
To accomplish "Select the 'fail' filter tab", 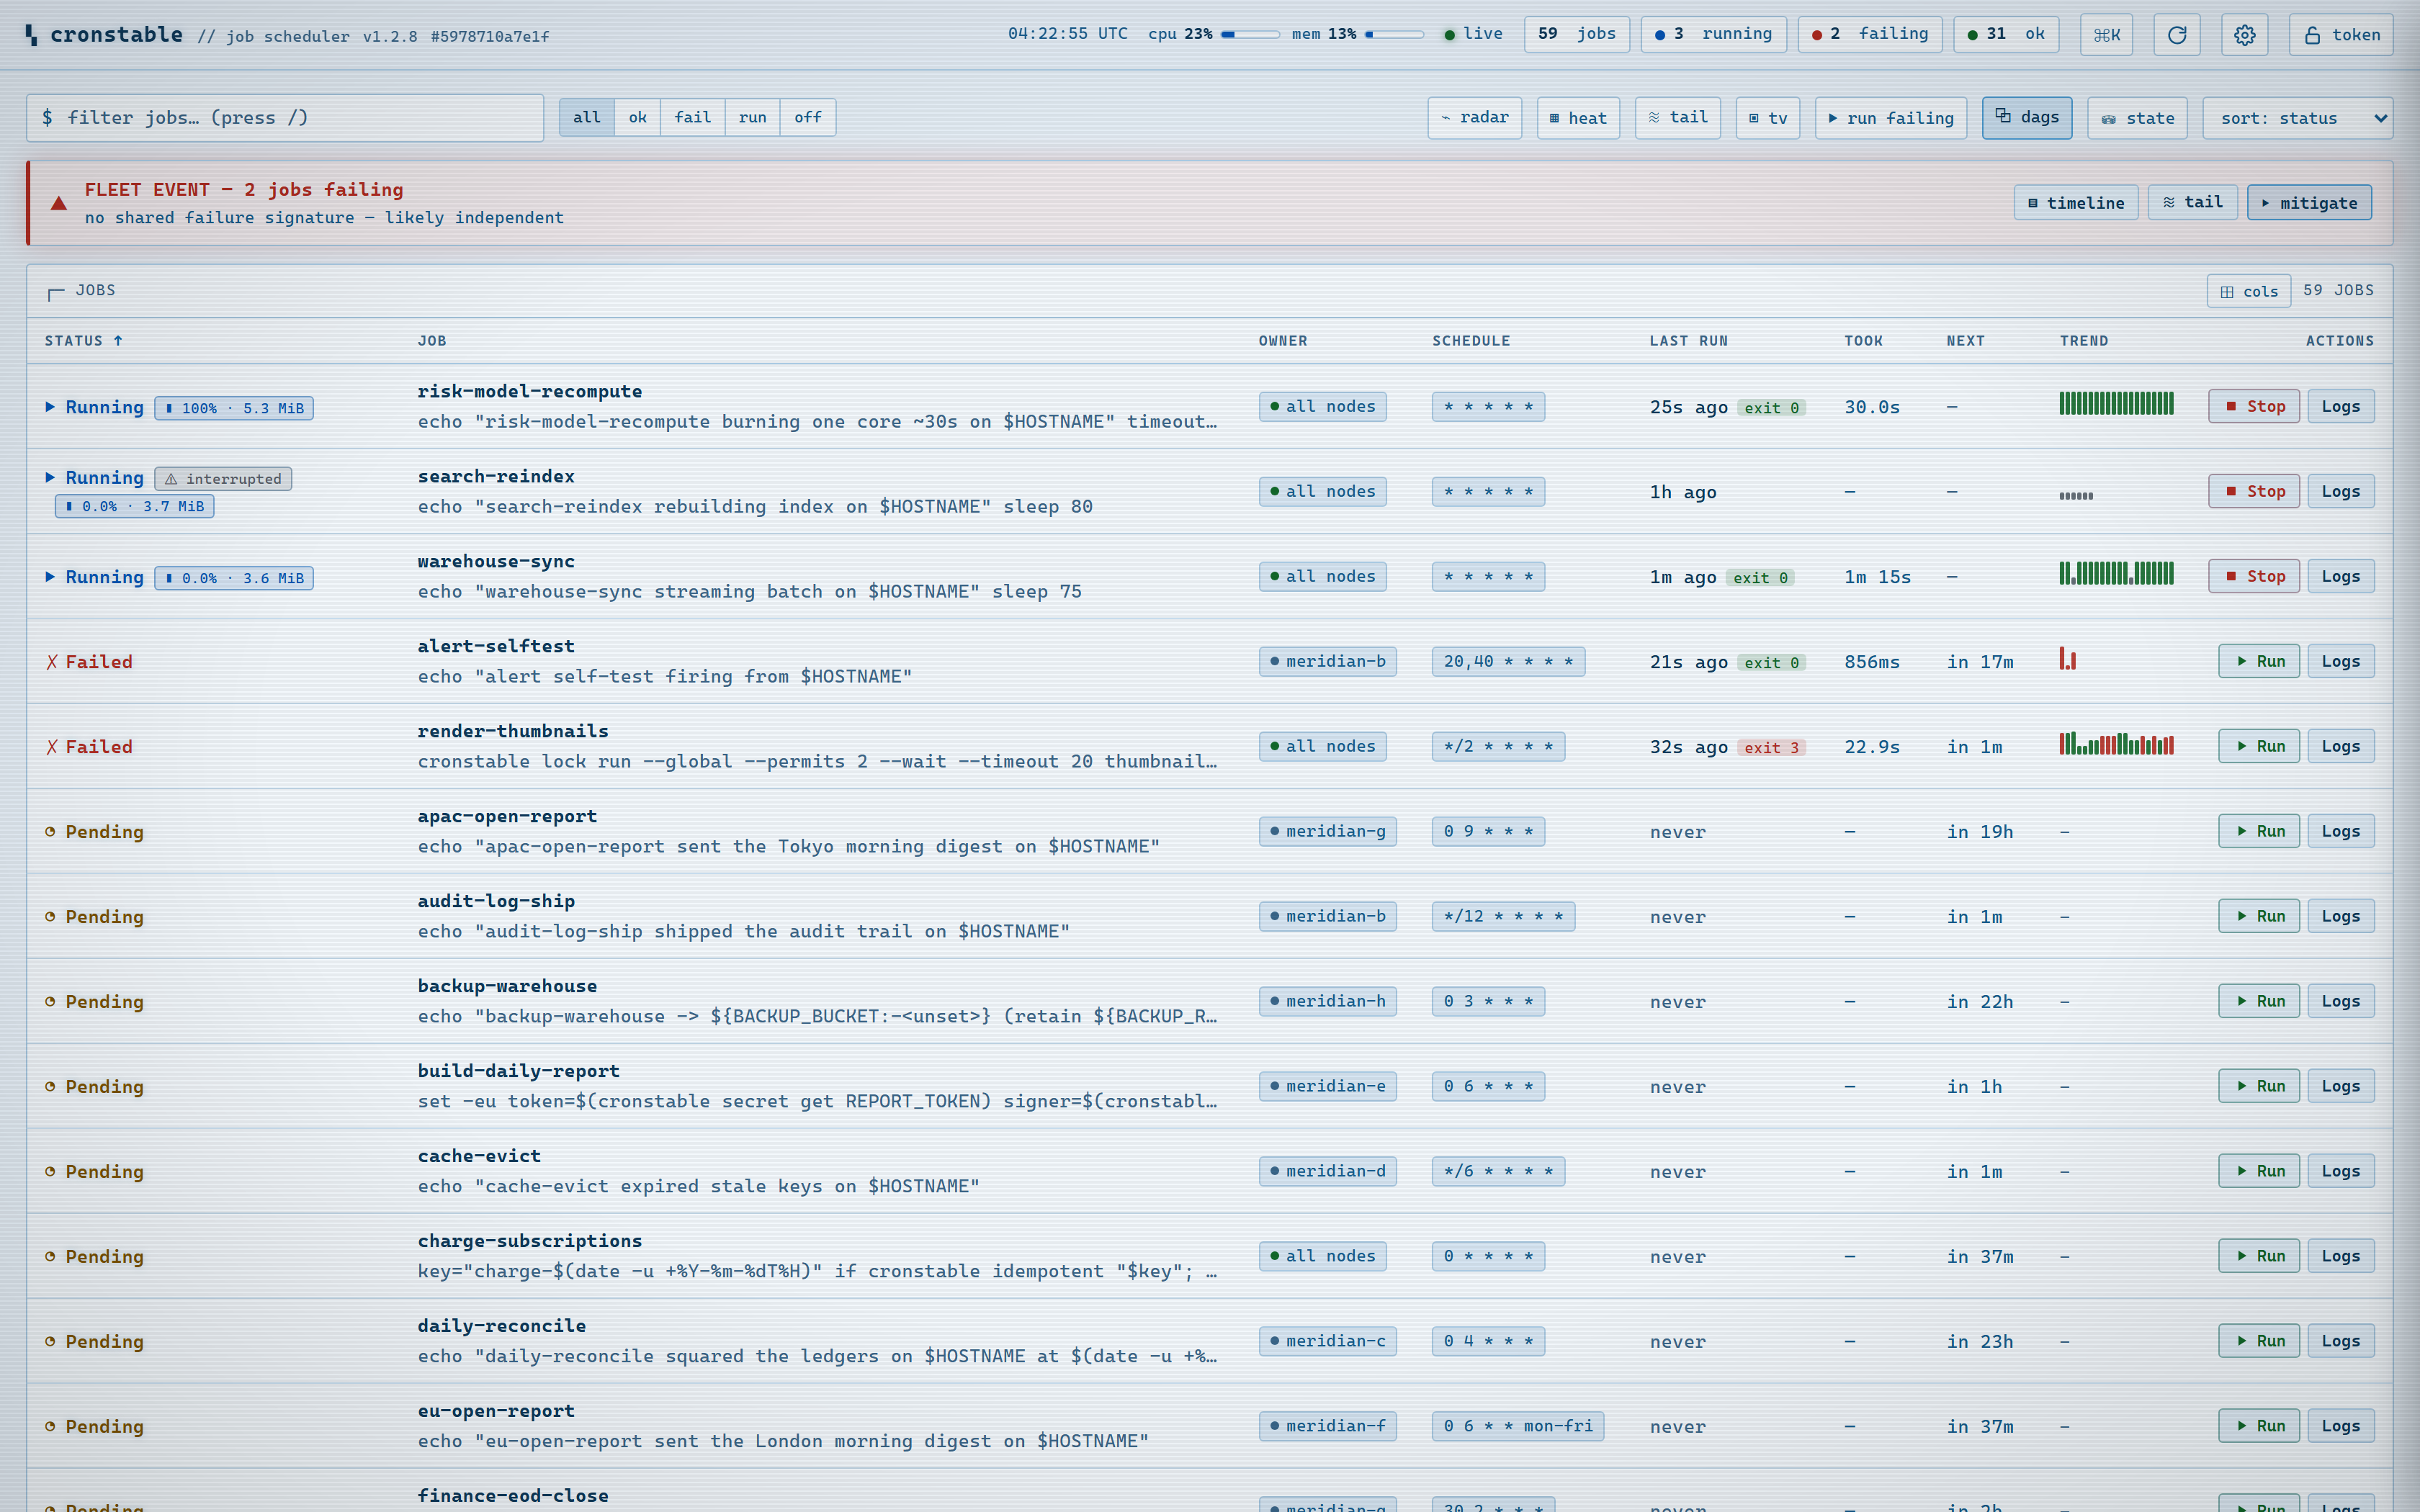I will (x=692, y=118).
